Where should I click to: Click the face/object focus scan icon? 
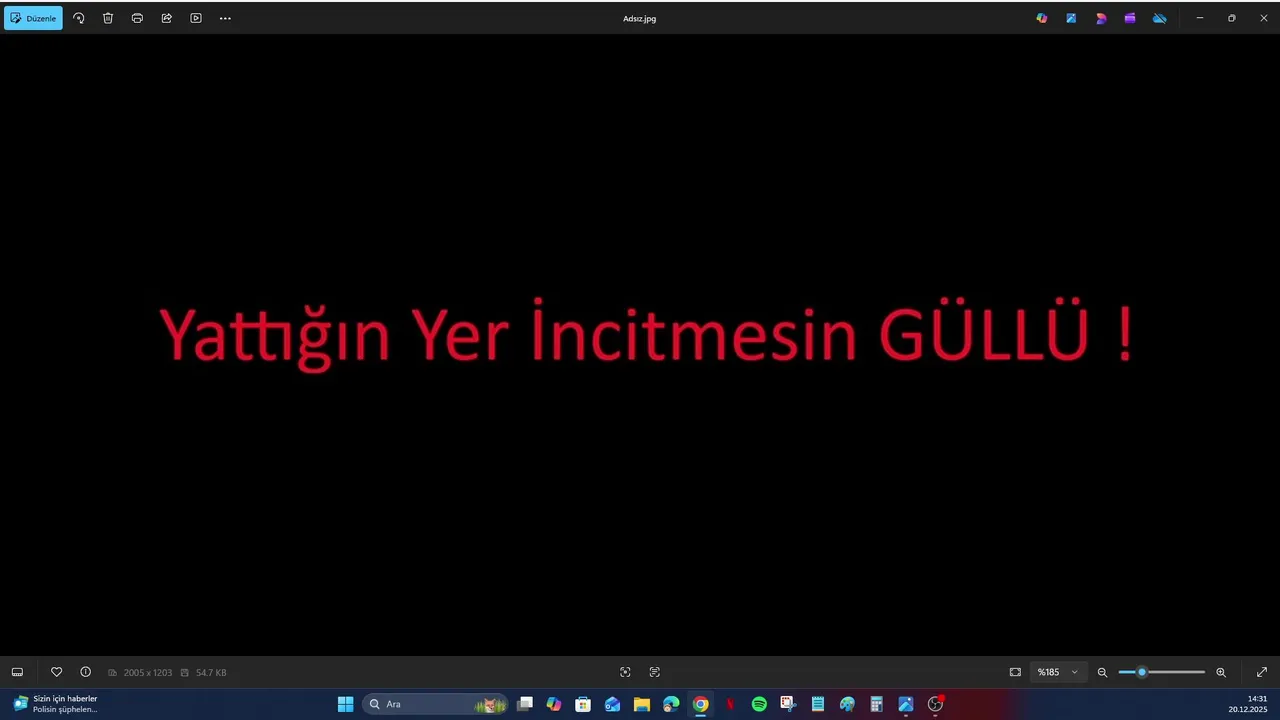click(x=625, y=672)
